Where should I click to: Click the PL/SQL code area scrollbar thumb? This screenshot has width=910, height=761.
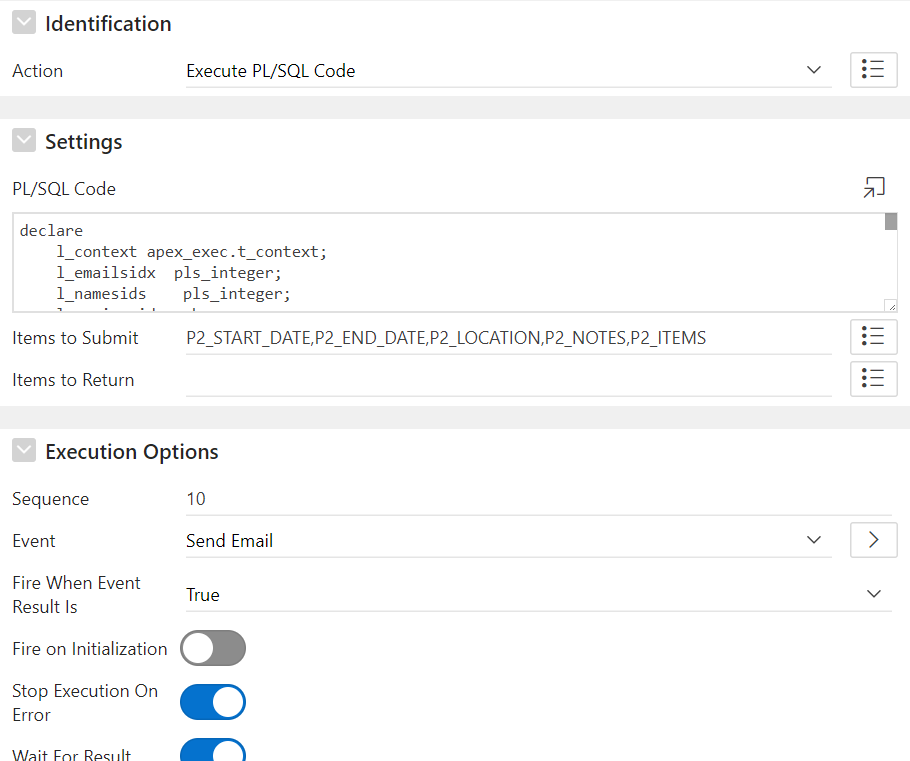click(x=891, y=222)
